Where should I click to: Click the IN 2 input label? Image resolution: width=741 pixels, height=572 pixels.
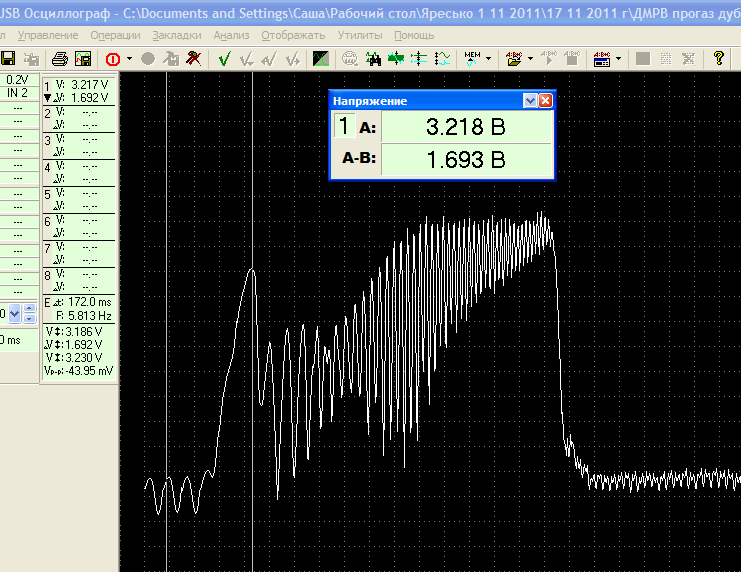17,93
